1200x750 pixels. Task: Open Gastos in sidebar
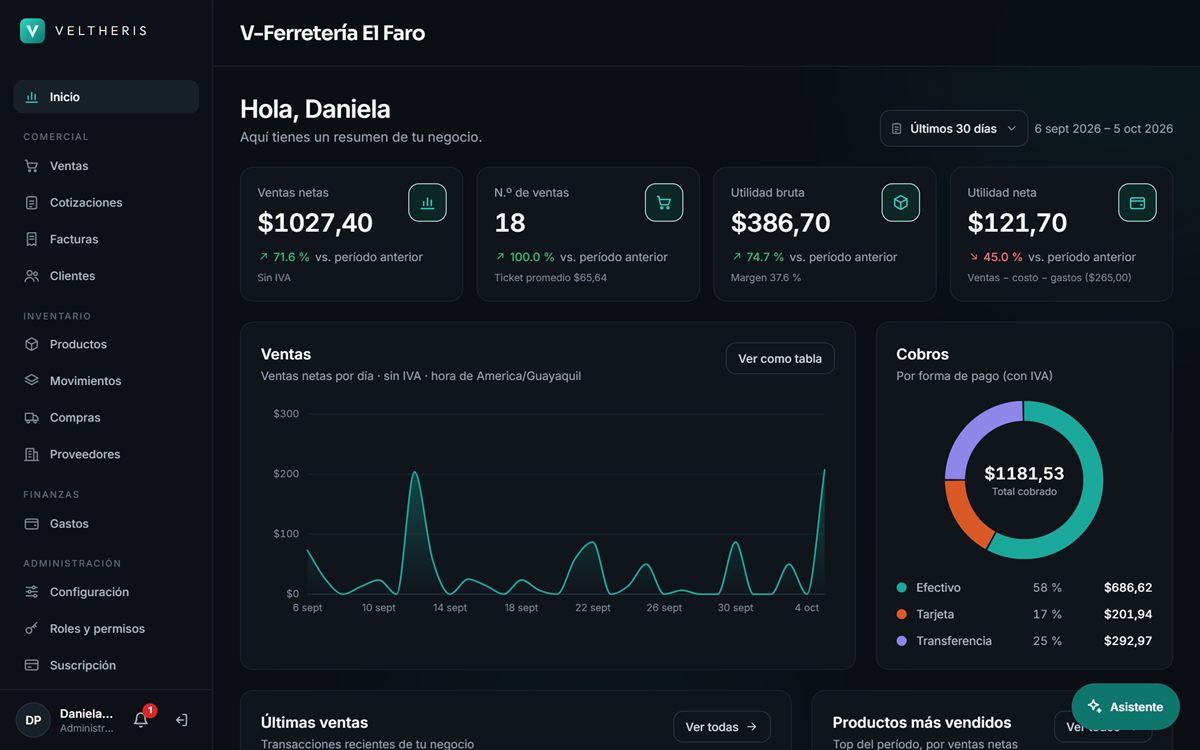click(106, 524)
